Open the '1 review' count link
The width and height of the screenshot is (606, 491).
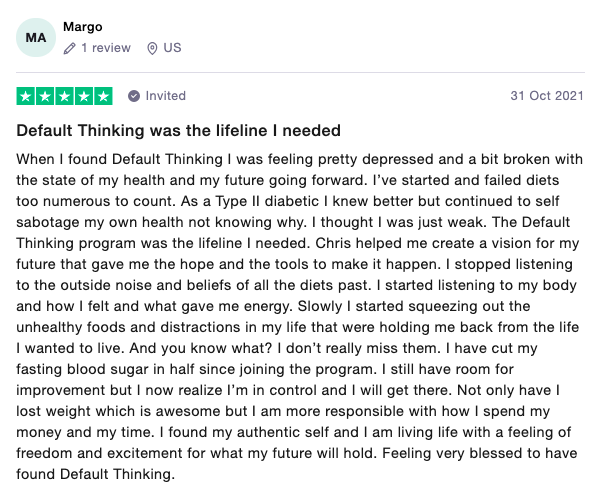click(x=104, y=48)
